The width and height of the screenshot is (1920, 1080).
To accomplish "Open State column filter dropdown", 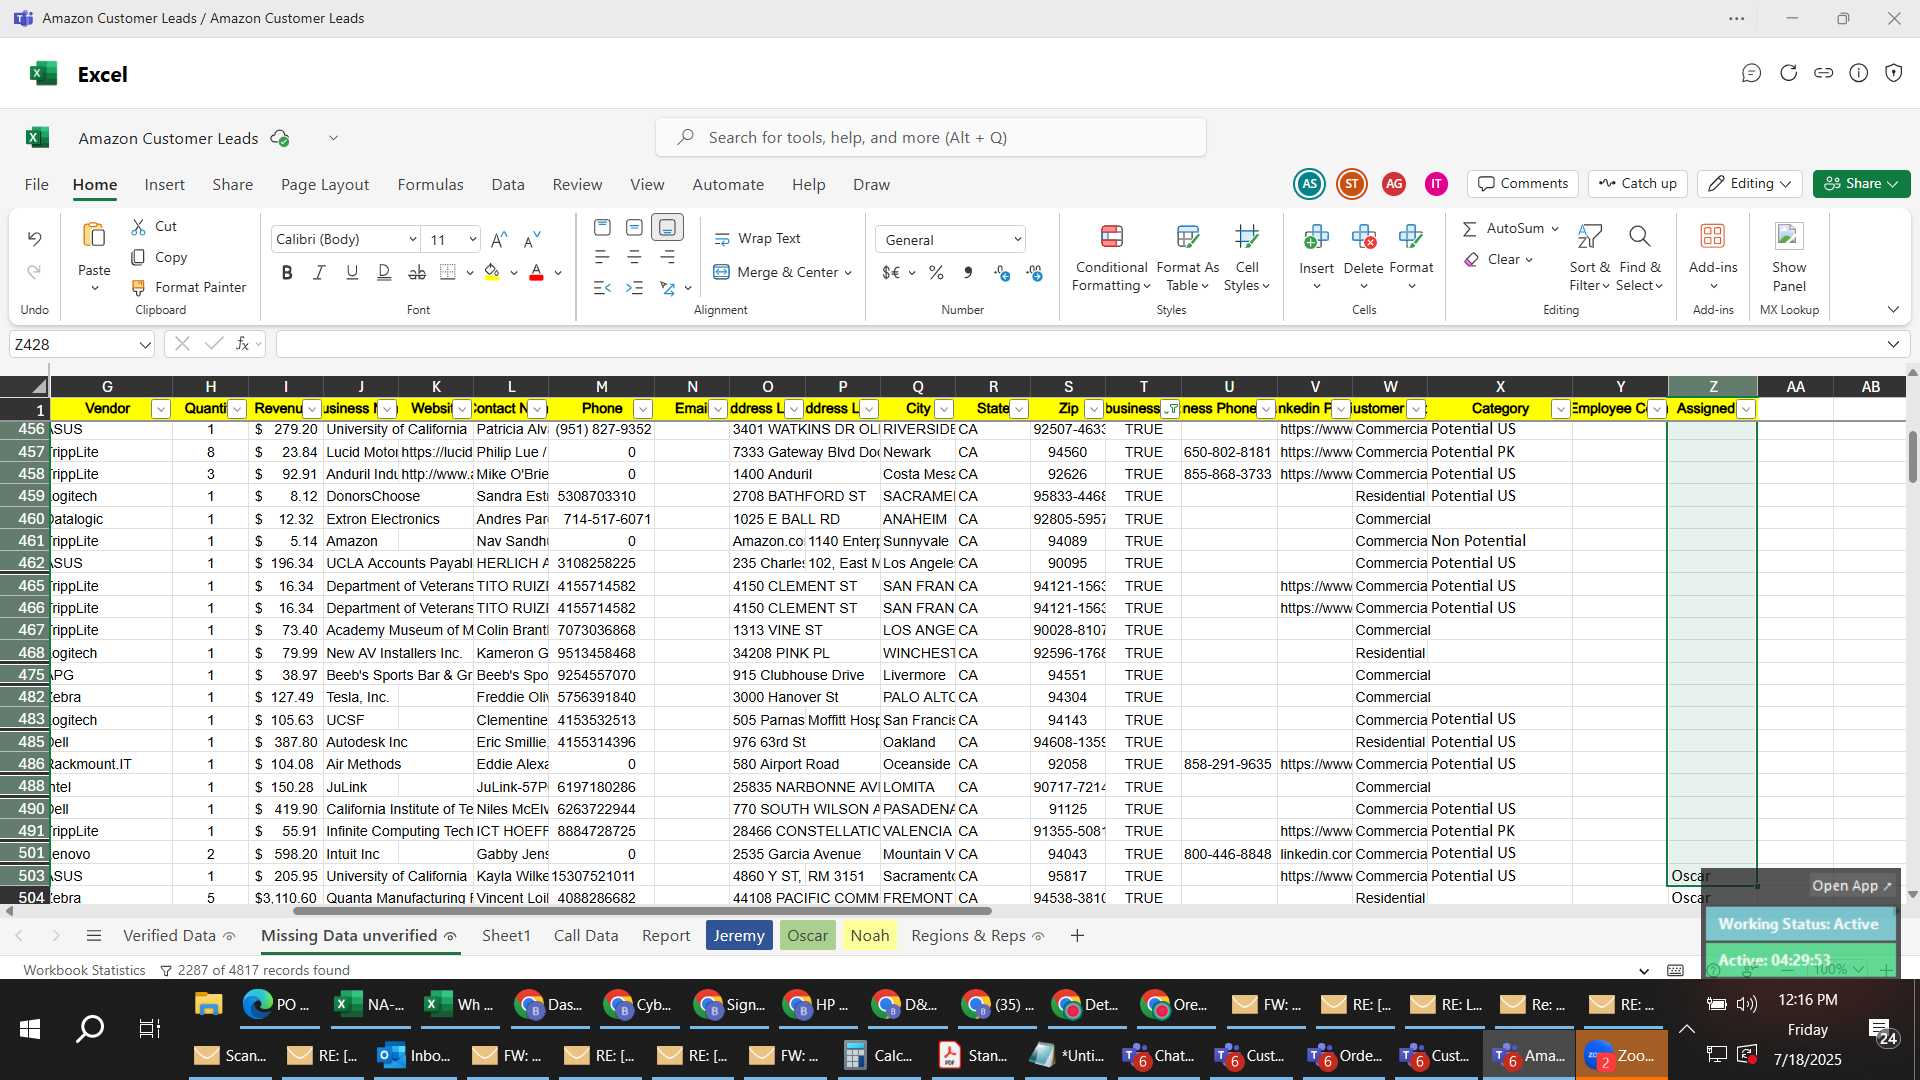I will (1019, 409).
